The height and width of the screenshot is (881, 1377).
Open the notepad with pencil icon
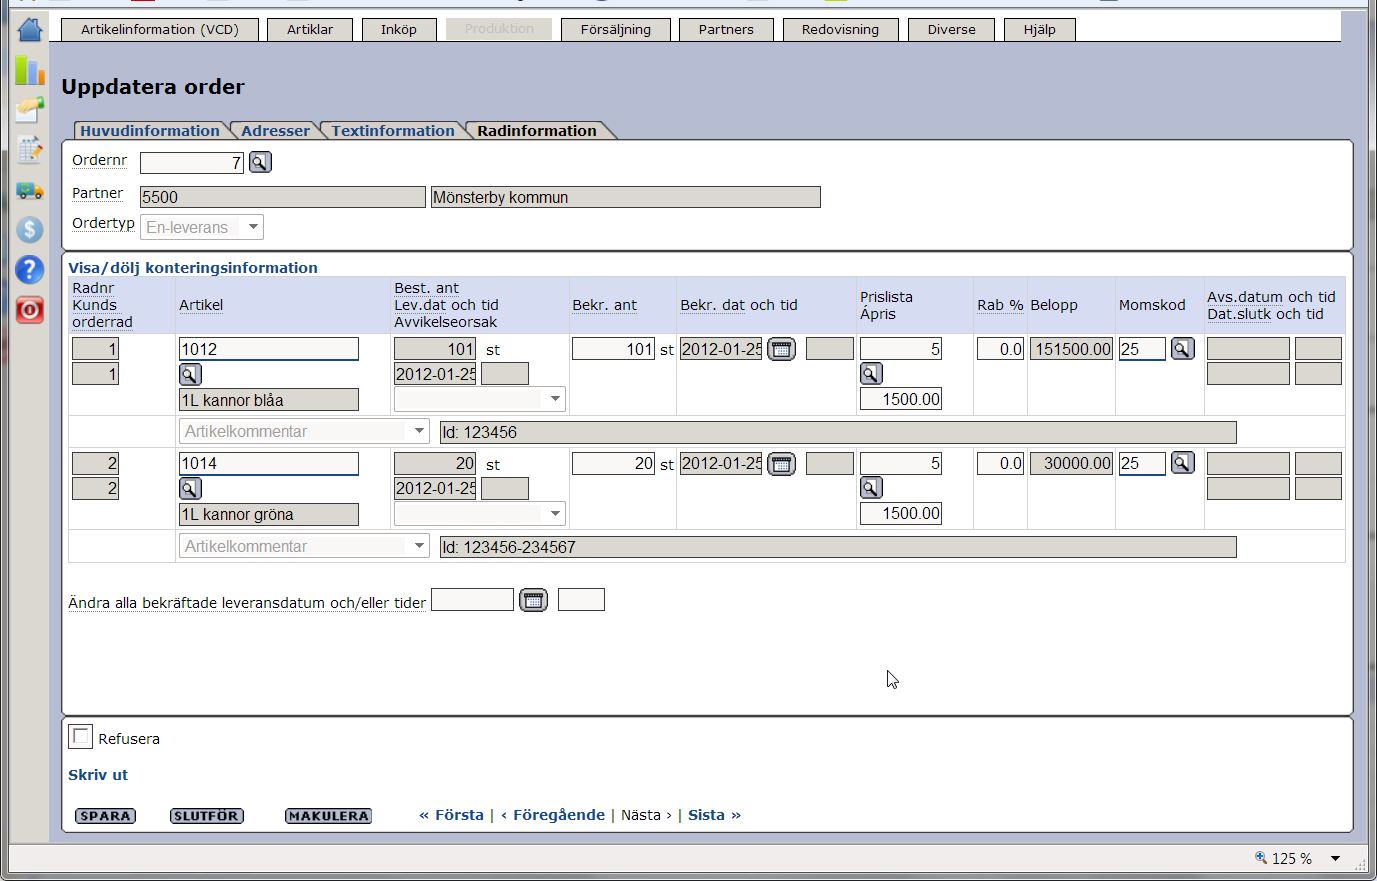[30, 150]
